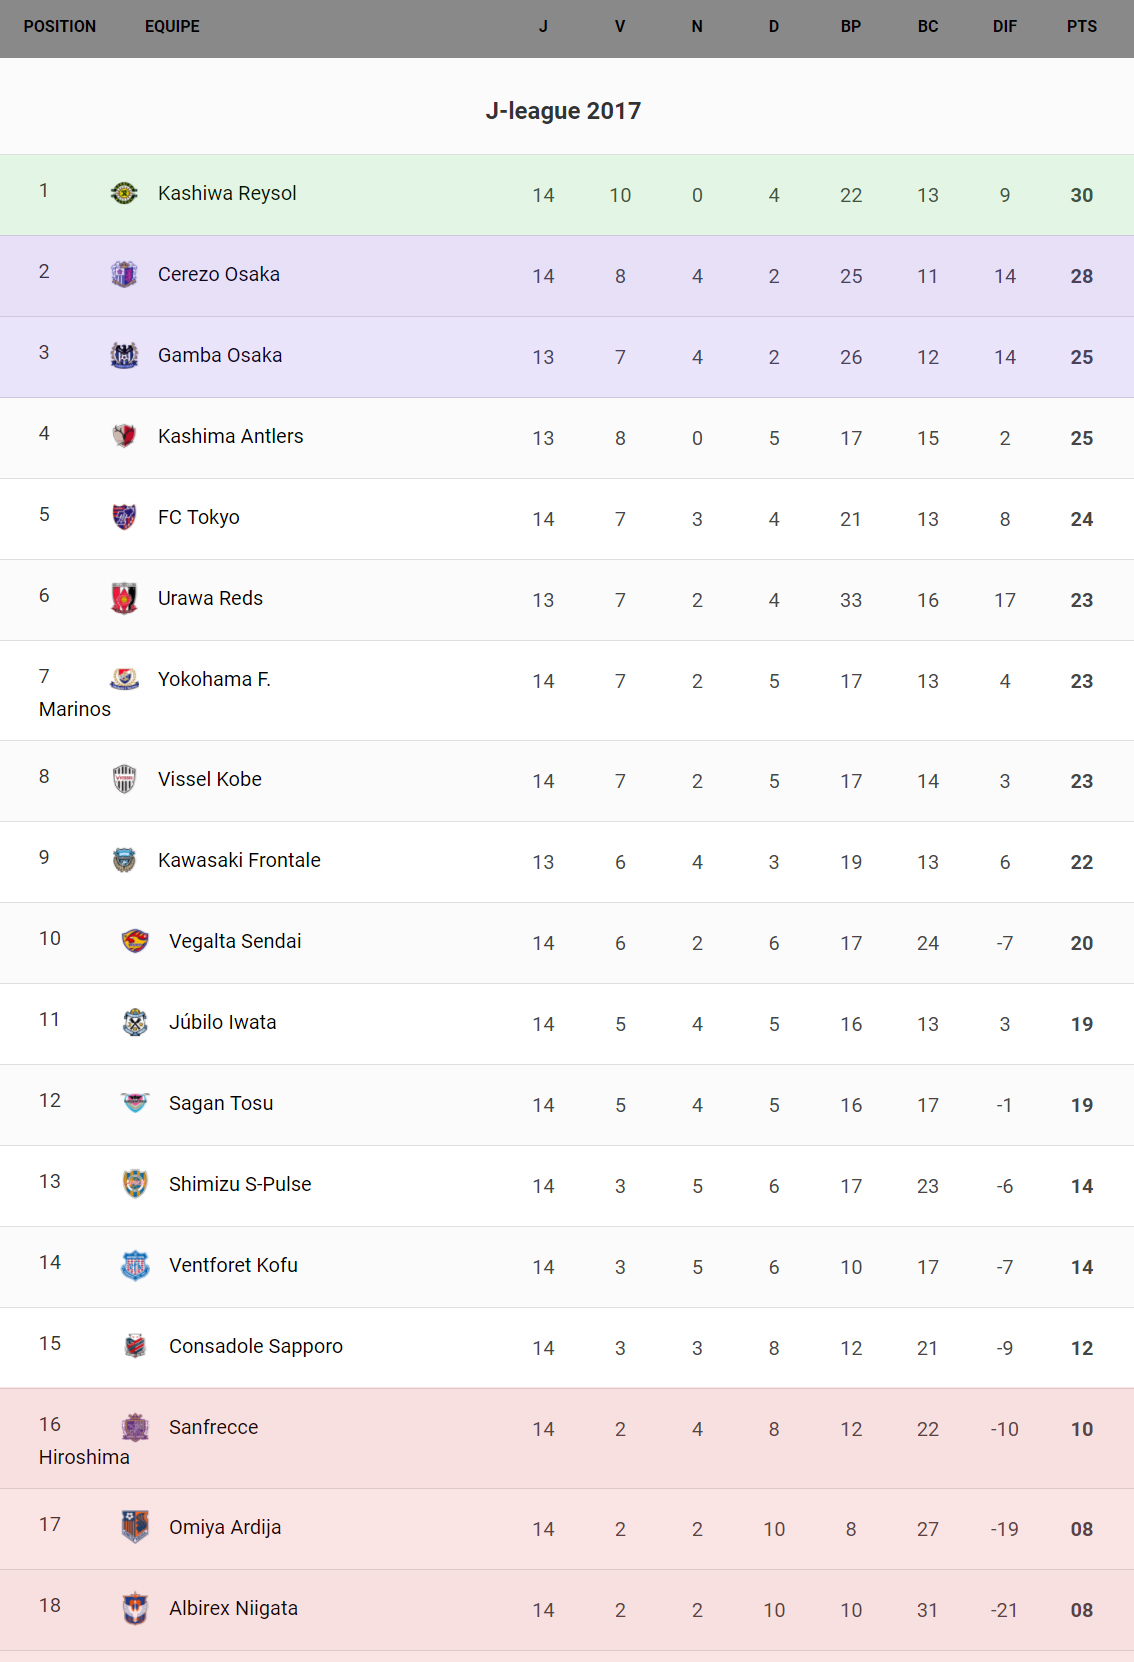
Task: Click the Urawa Reds club logo
Action: (124, 598)
